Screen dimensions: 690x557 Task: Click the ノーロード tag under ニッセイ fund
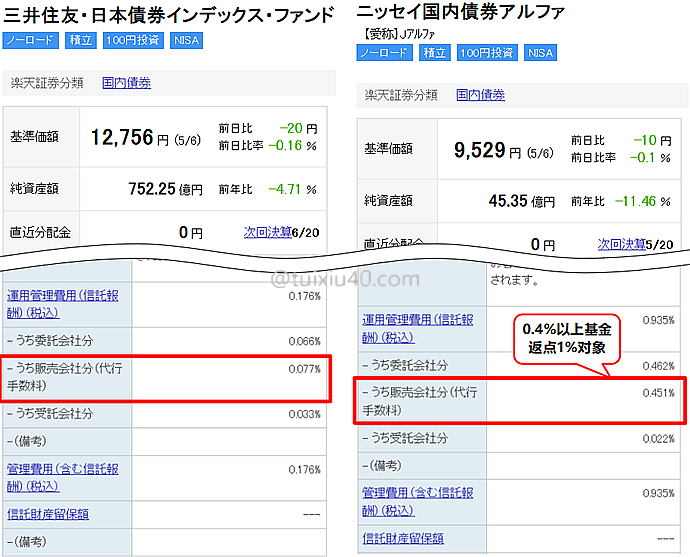click(385, 53)
